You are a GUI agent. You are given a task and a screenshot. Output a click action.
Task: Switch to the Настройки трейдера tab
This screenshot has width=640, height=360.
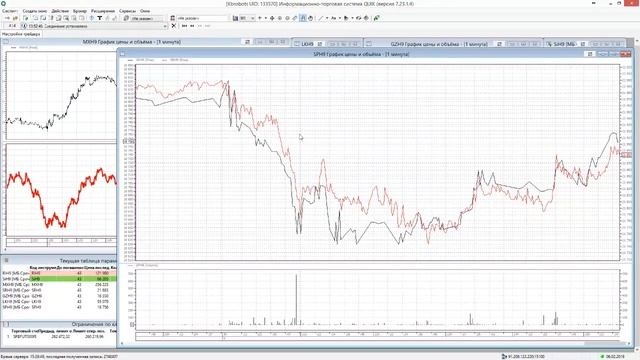tap(21, 34)
